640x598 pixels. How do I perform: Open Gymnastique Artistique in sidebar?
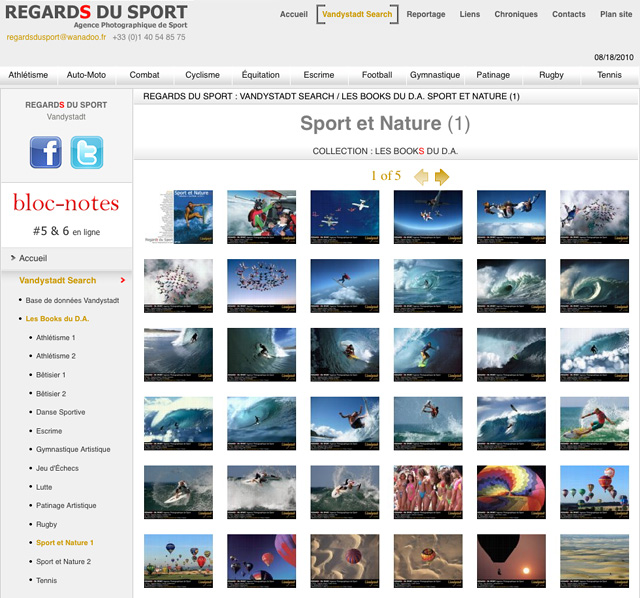(73, 449)
